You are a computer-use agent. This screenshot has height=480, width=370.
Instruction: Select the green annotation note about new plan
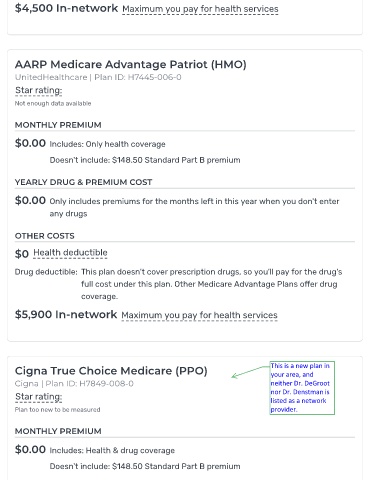point(302,388)
